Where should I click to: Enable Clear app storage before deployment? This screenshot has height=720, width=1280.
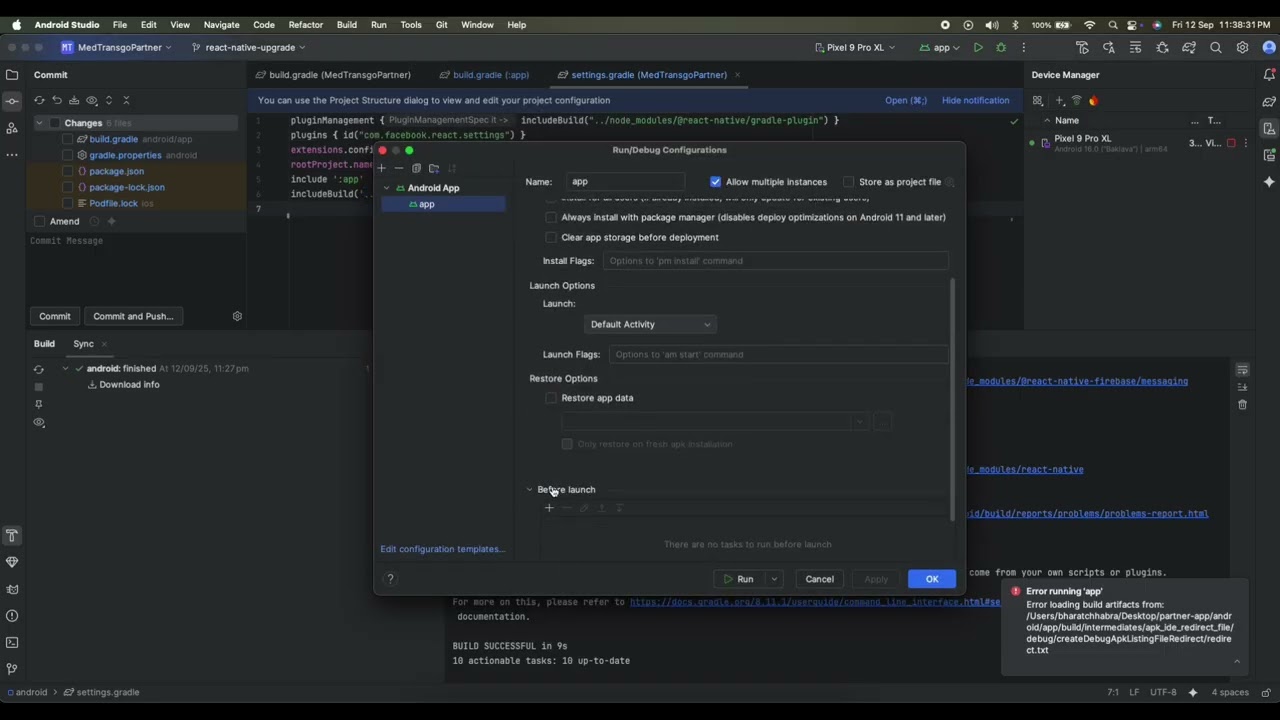point(551,237)
